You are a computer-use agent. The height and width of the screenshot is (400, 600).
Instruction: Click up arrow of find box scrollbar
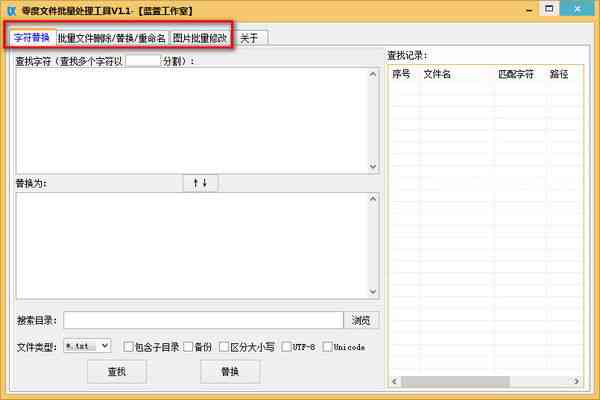pyautogui.click(x=373, y=74)
